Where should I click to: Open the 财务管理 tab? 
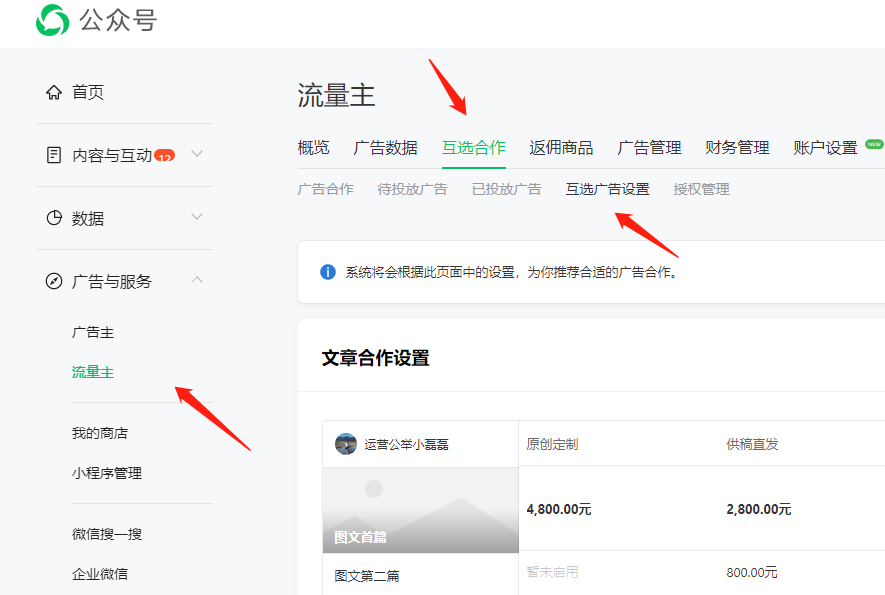(737, 148)
